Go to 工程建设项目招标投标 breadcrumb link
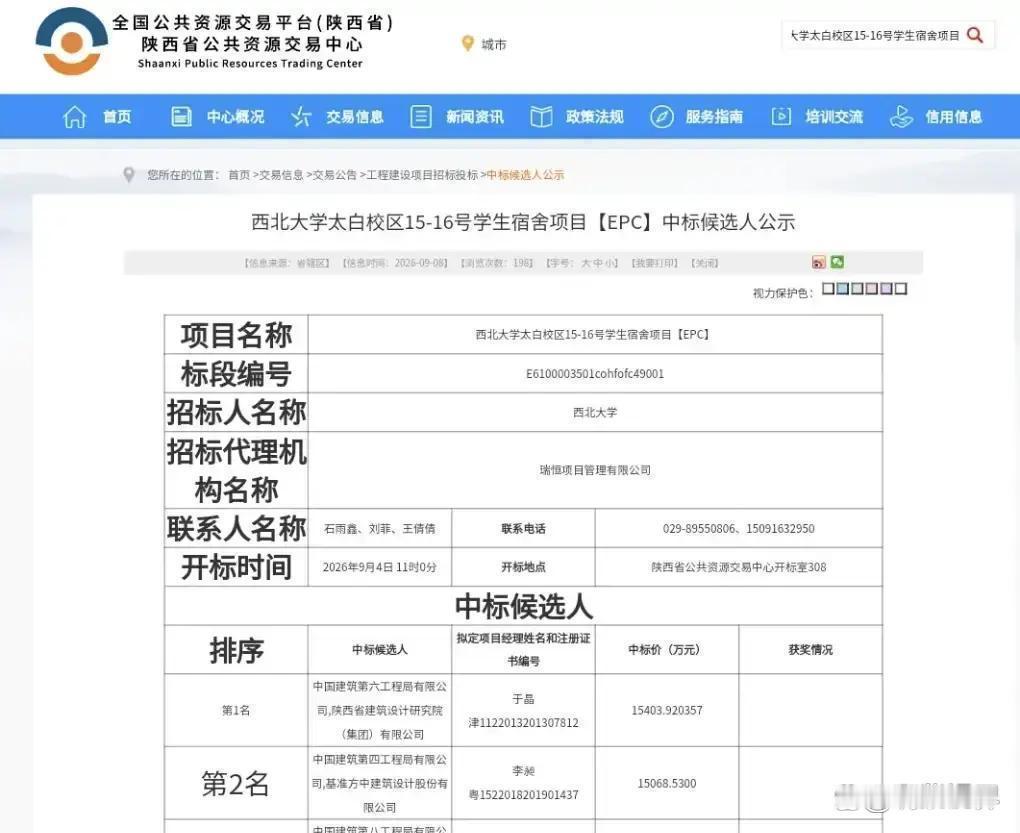This screenshot has width=1020, height=833. click(x=422, y=175)
